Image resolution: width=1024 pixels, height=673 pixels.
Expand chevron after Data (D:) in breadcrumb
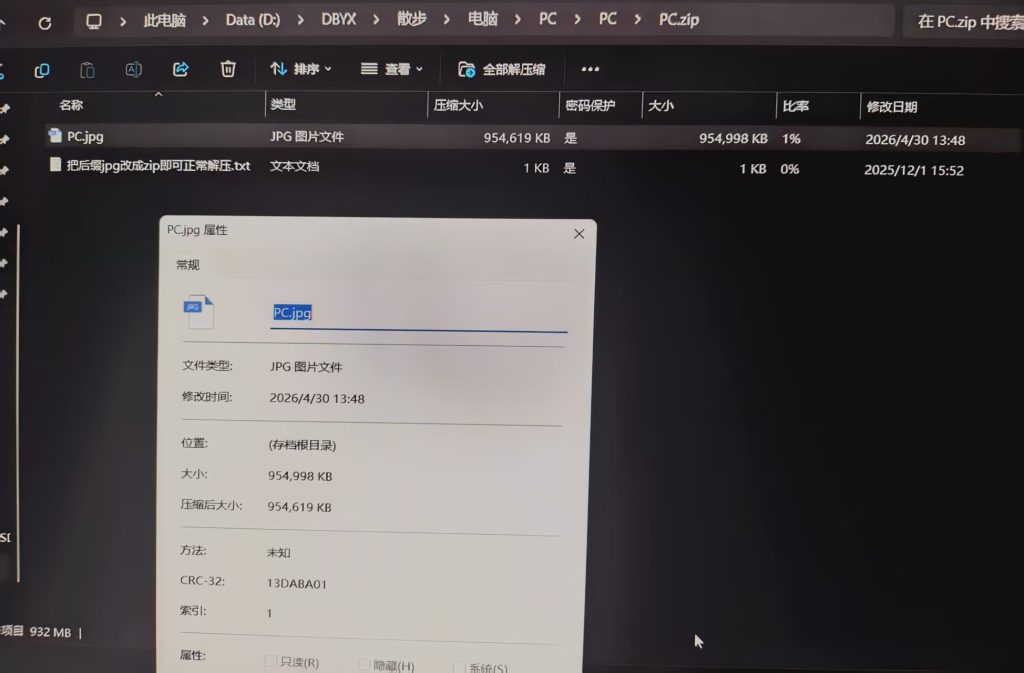coord(300,21)
